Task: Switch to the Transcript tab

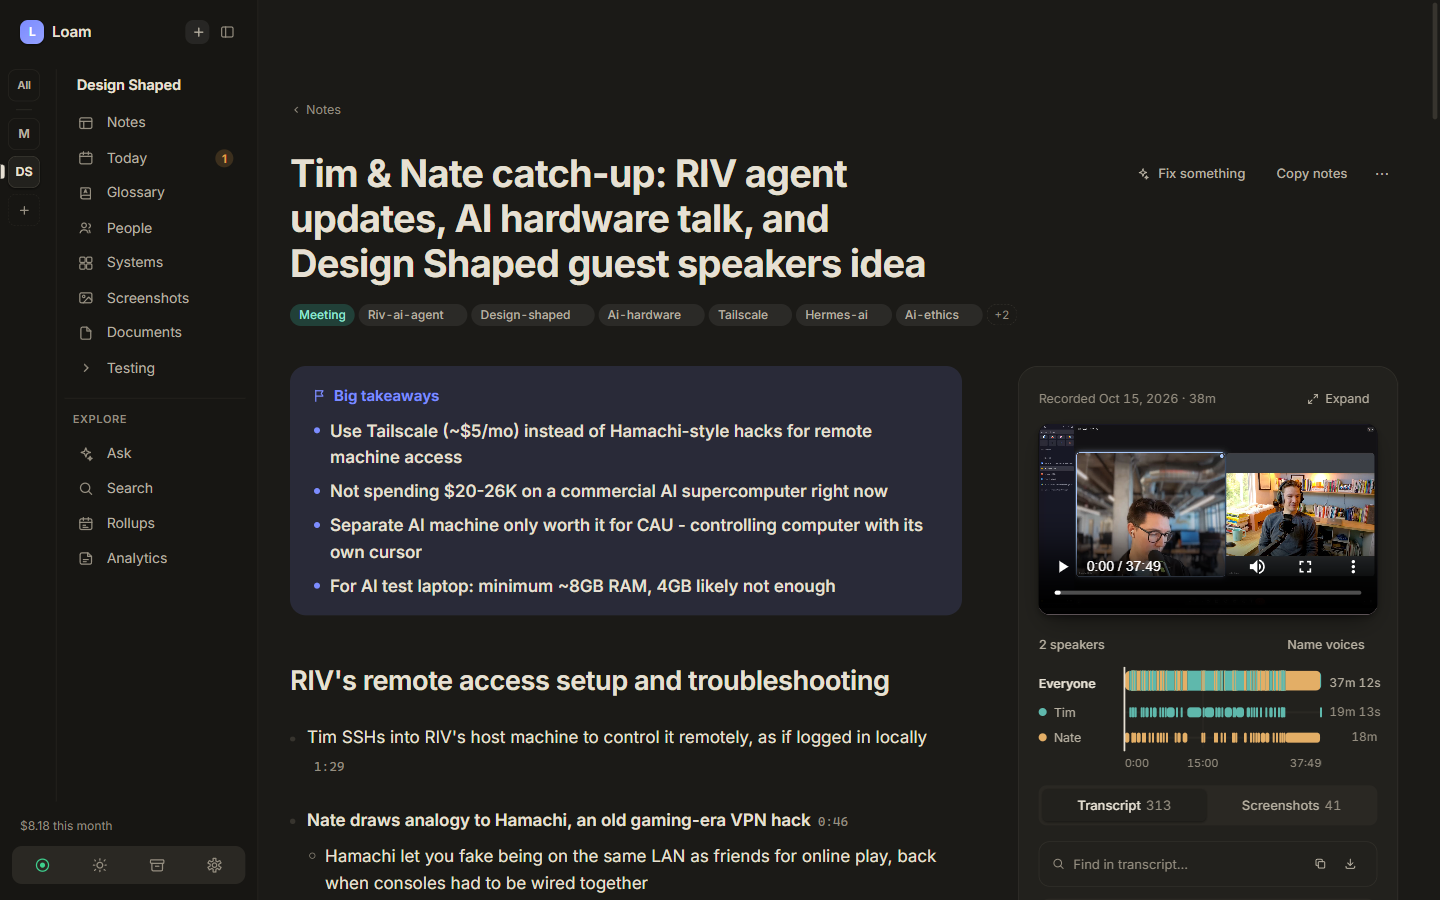Action: click(1124, 806)
